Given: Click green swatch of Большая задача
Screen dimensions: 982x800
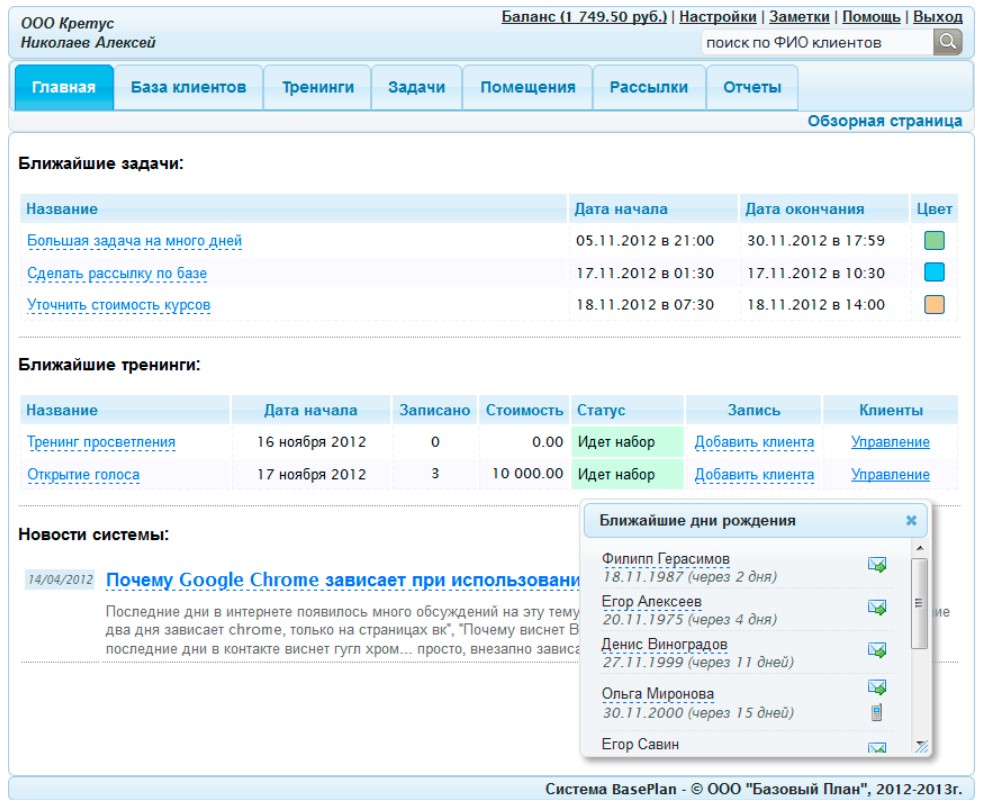Looking at the screenshot, I should tap(934, 241).
